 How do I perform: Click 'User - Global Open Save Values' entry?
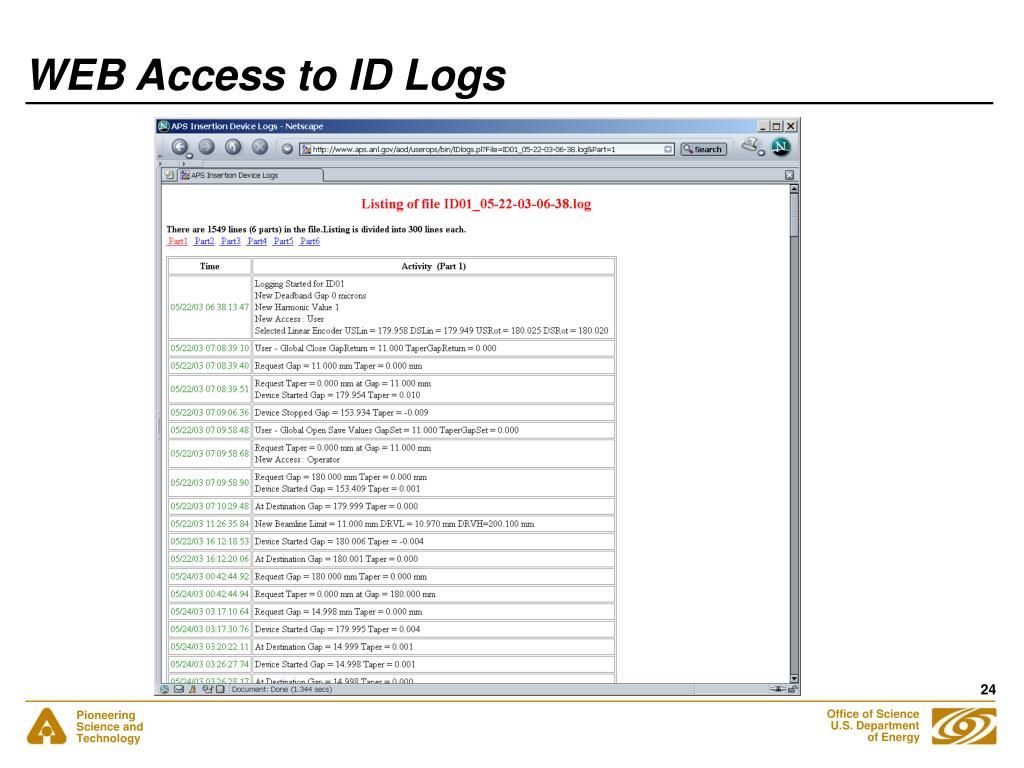[387, 430]
